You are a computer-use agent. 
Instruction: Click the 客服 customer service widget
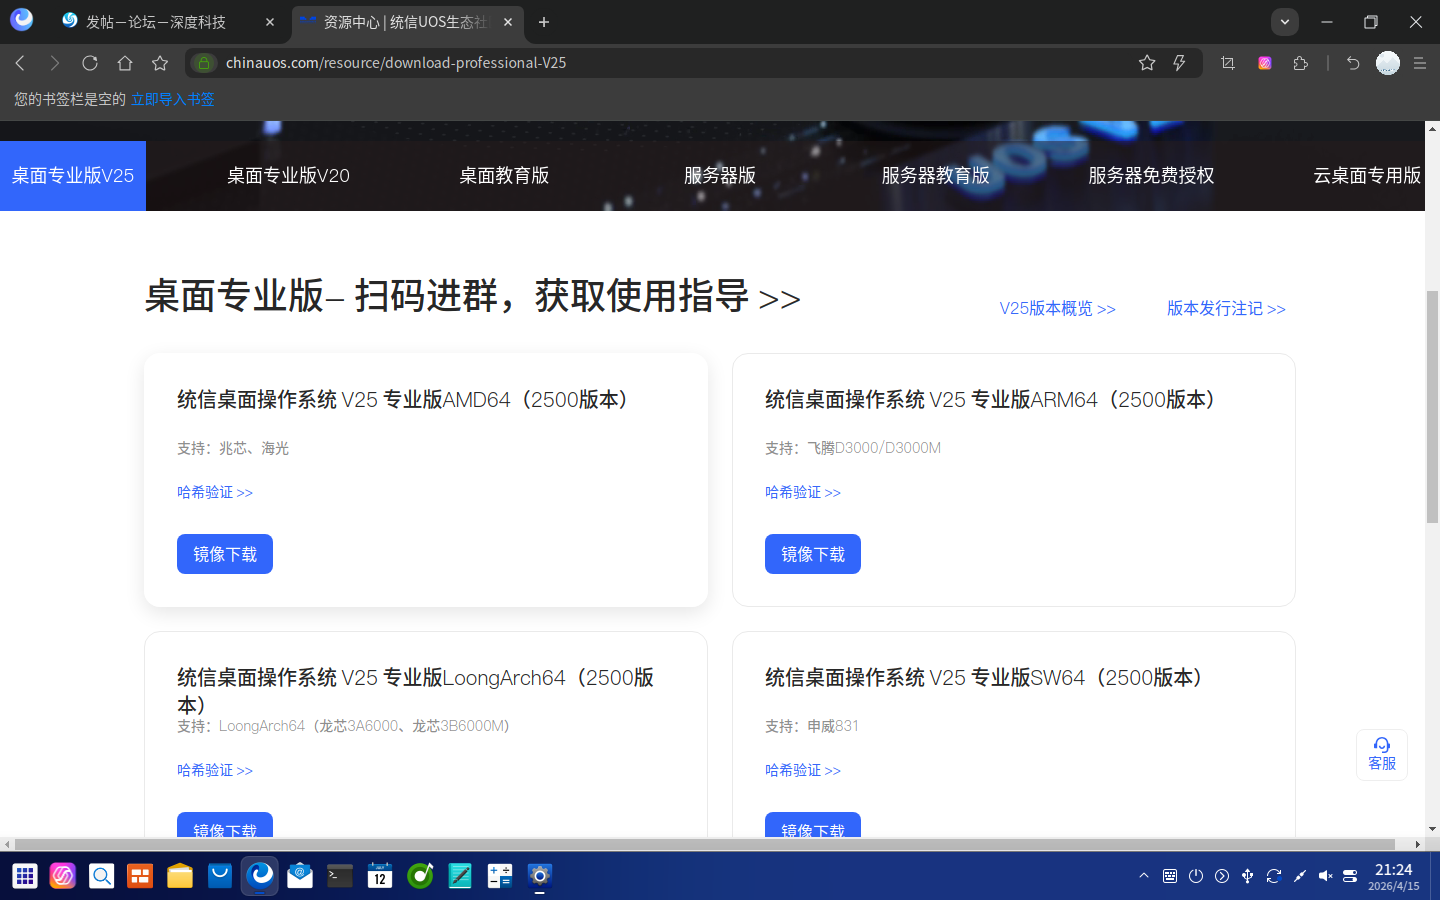click(x=1382, y=755)
